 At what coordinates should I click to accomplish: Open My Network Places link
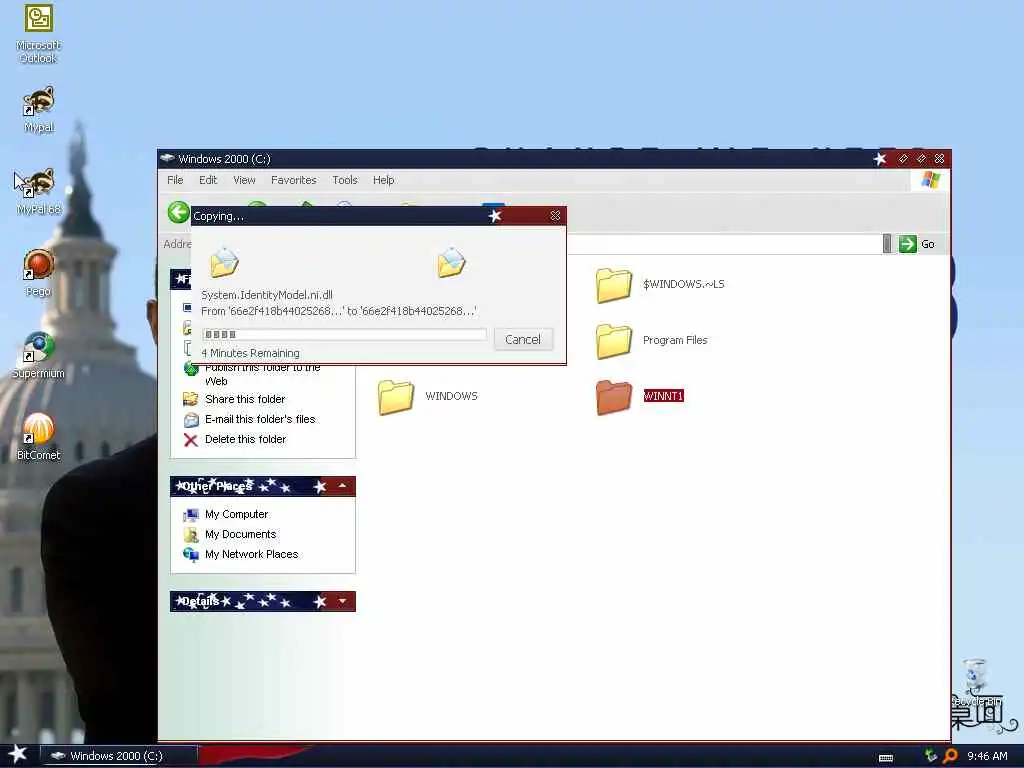coord(251,554)
